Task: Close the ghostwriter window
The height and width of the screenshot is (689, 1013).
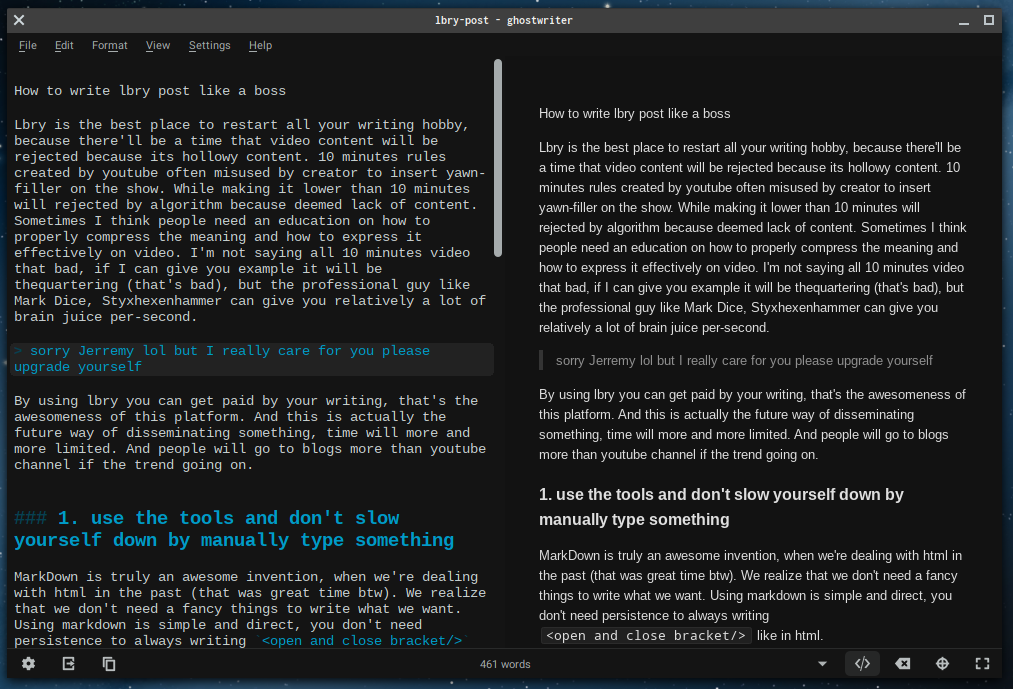Action: (19, 20)
